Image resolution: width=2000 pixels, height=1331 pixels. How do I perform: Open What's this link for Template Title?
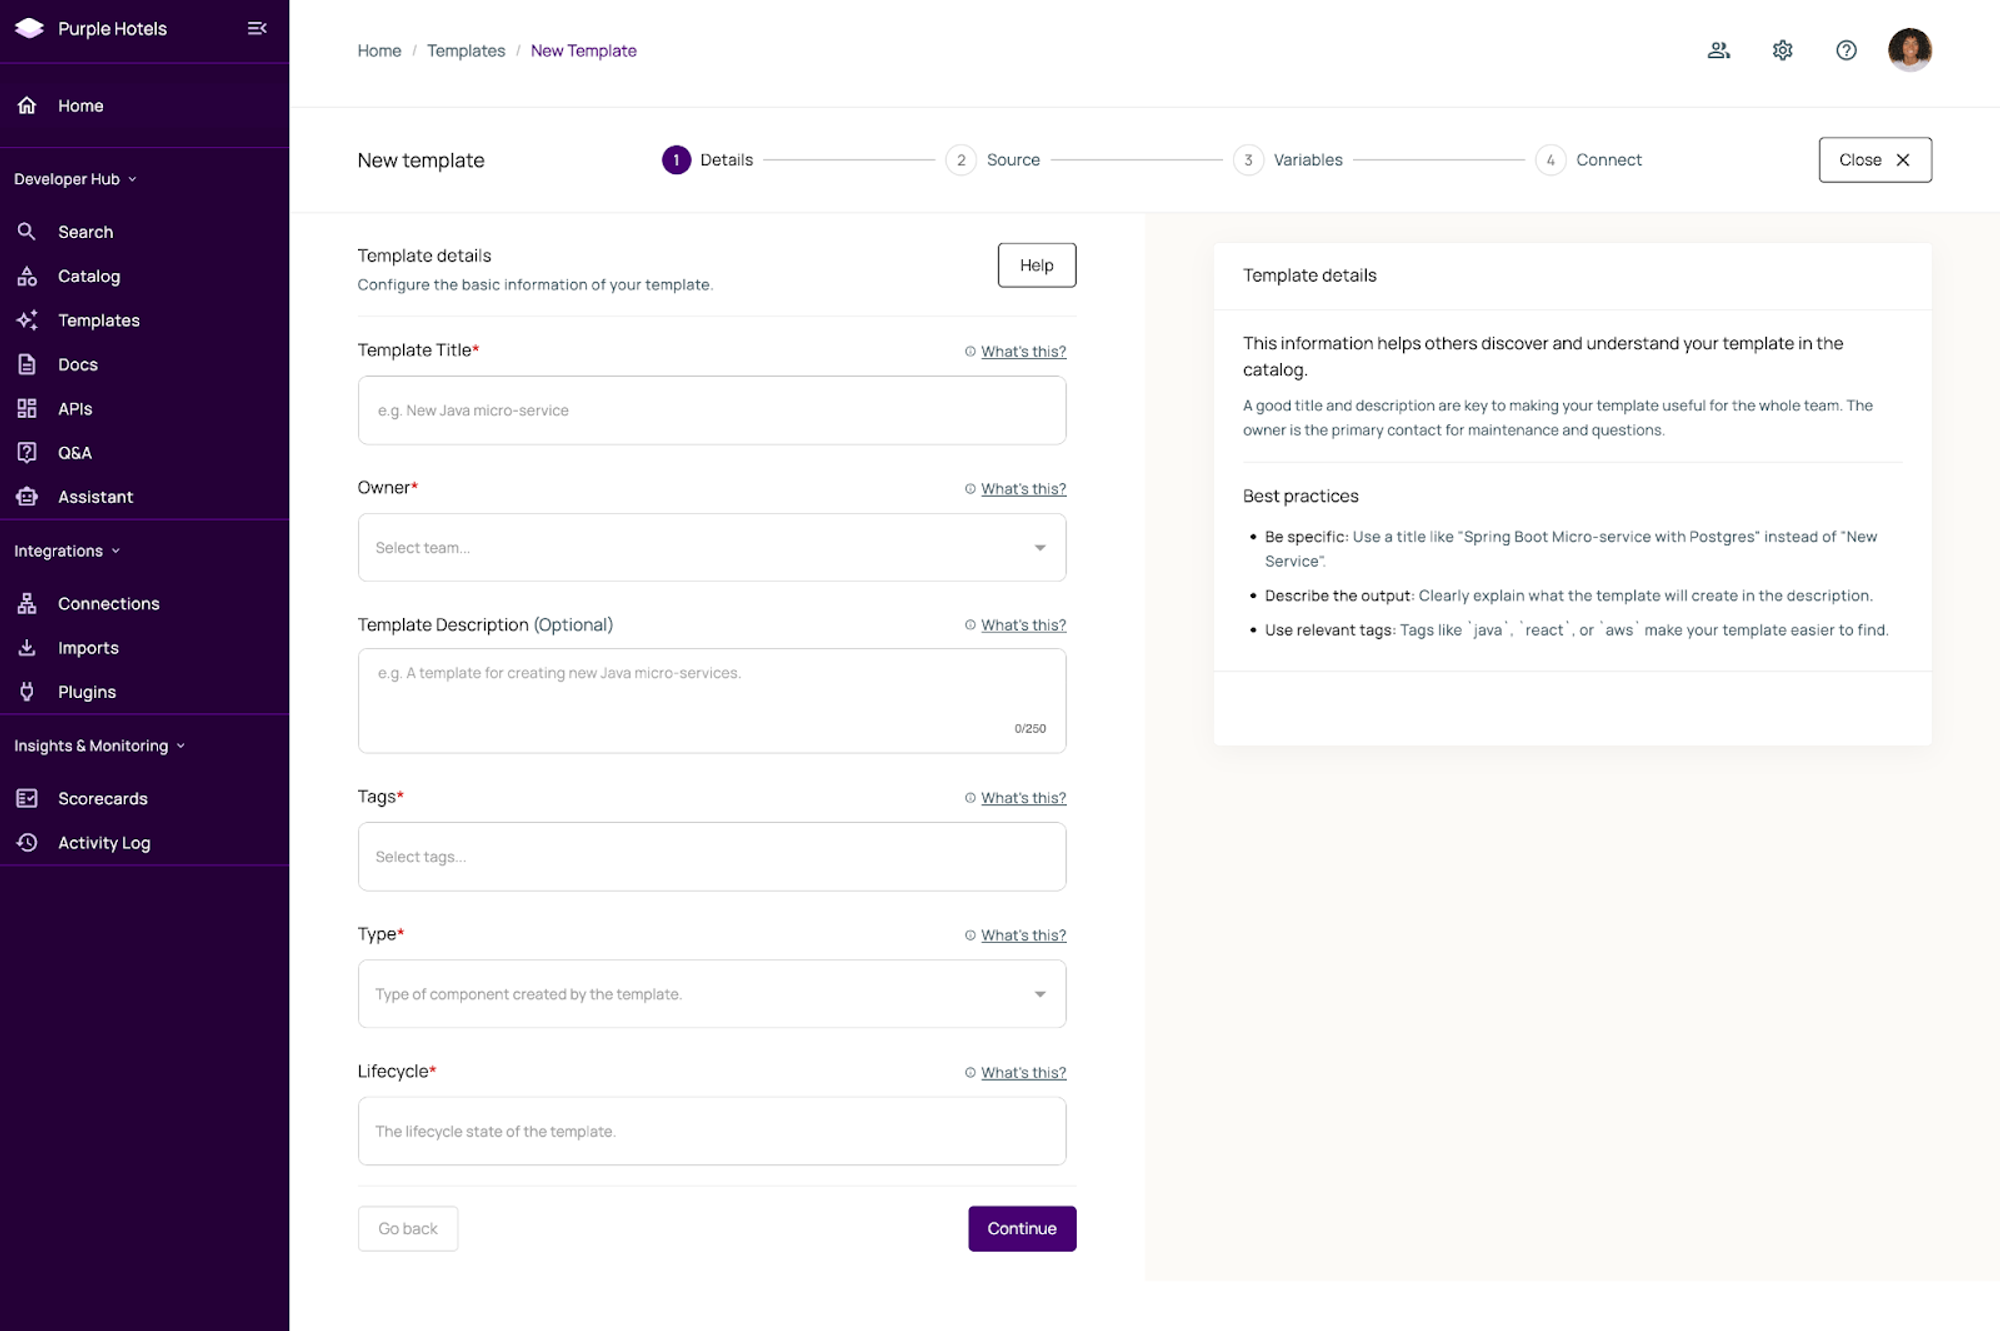(x=1023, y=351)
